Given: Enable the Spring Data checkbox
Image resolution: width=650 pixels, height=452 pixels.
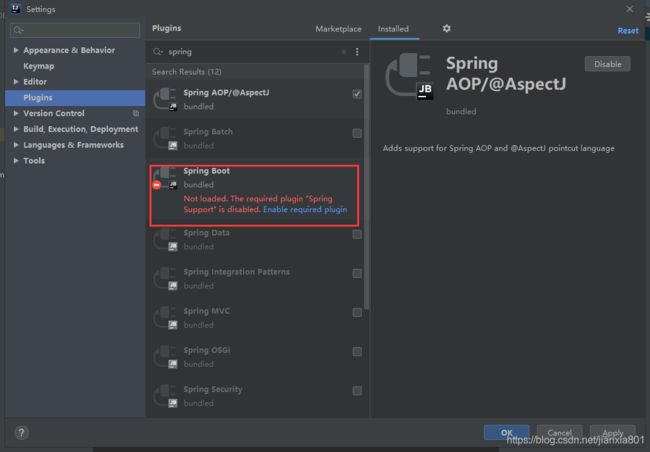Looking at the screenshot, I should 357,234.
